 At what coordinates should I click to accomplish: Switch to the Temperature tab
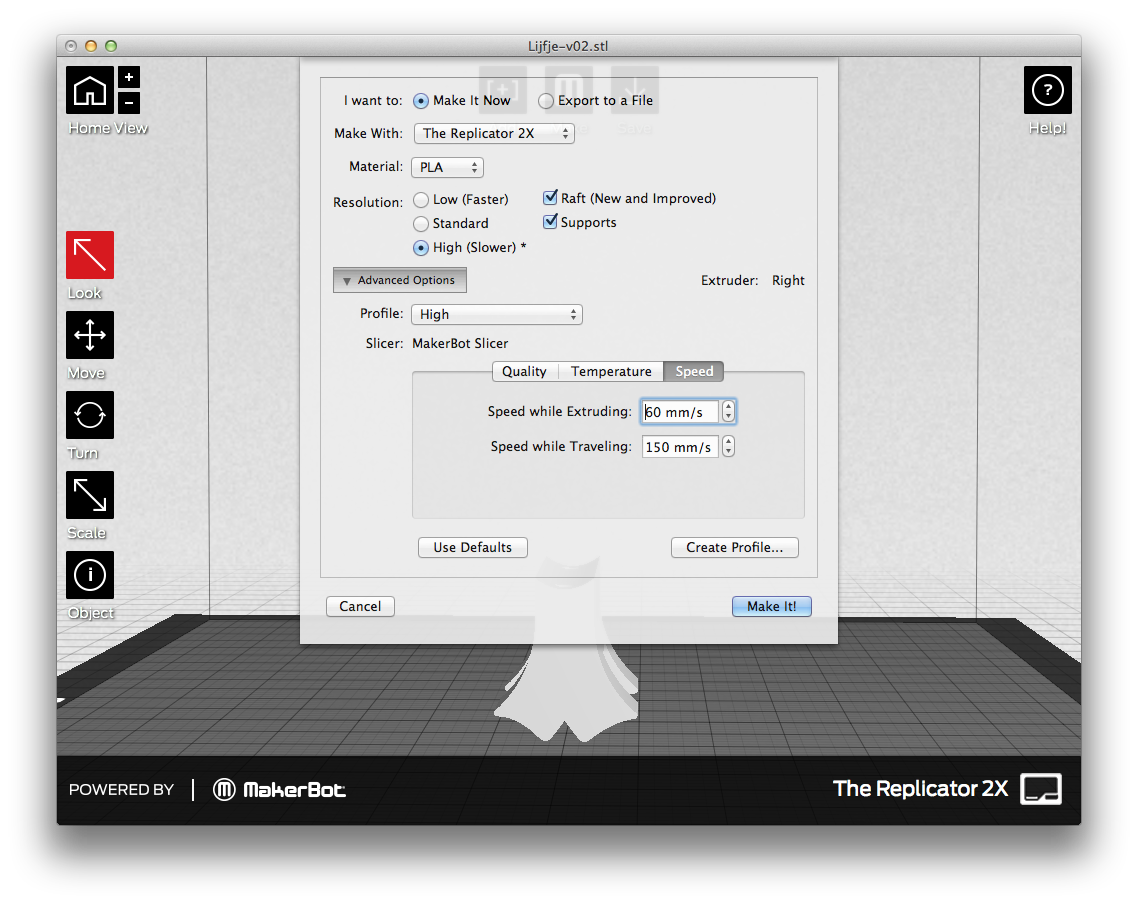[x=610, y=371]
